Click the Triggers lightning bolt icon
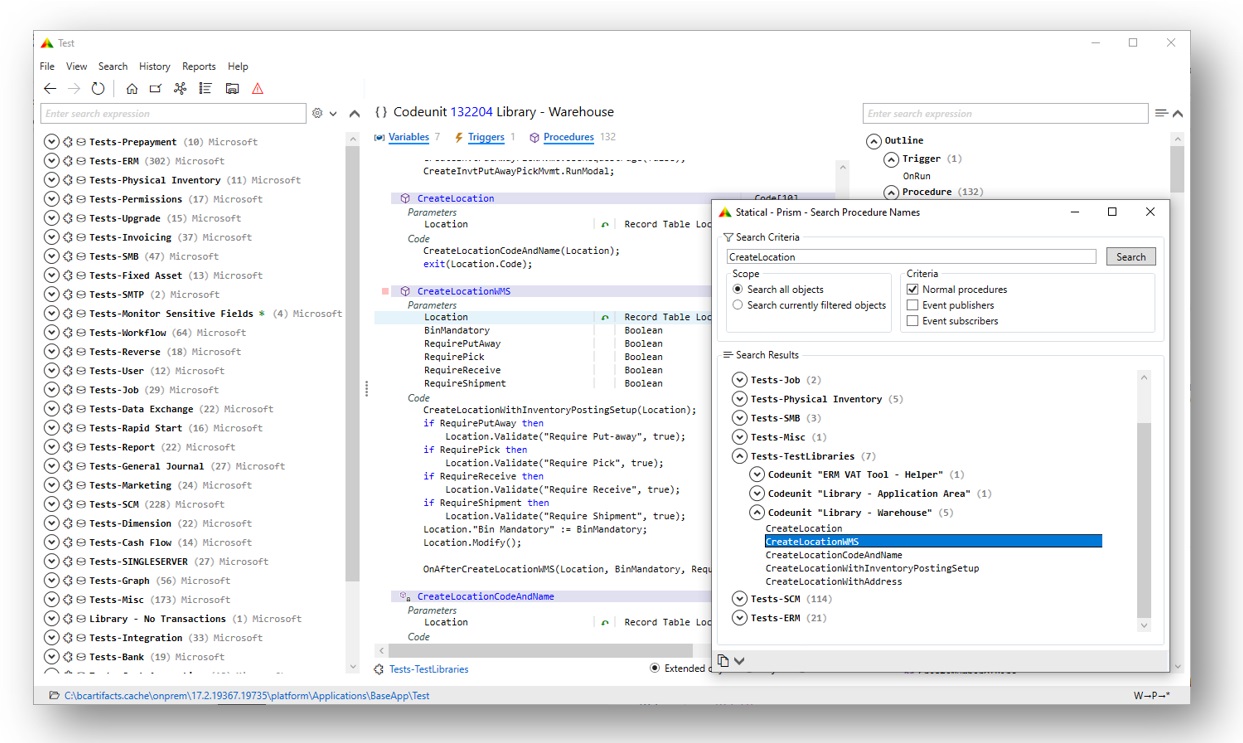1243x743 pixels. [x=459, y=137]
